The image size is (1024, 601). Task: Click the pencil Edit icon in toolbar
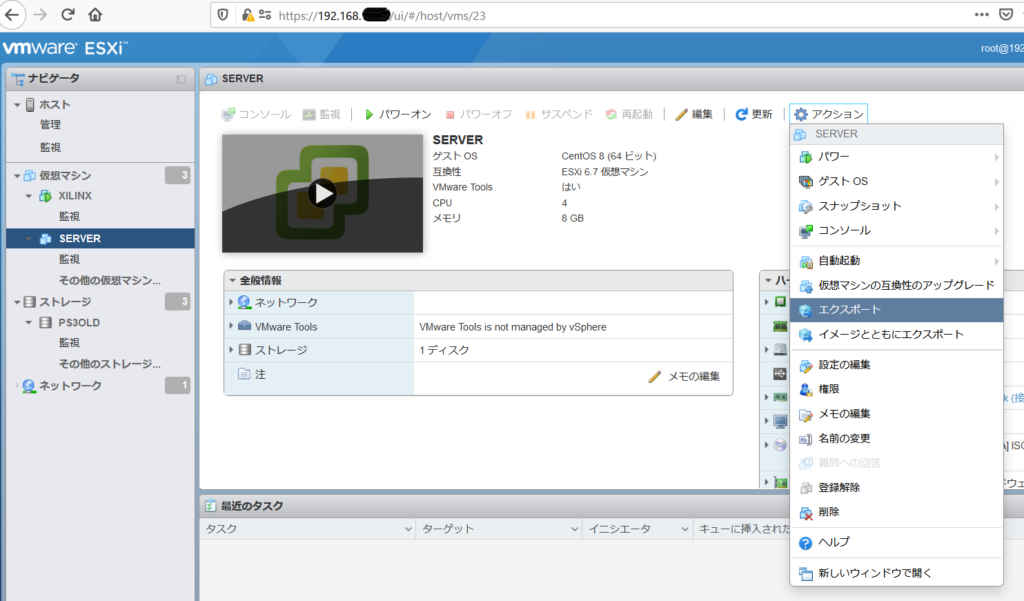pos(681,115)
